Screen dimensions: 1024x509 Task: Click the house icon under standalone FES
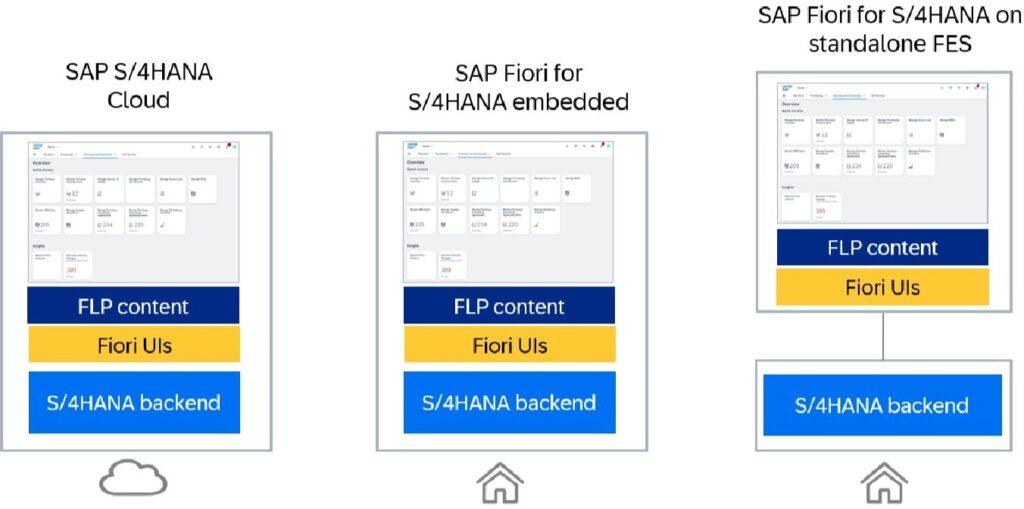(883, 483)
